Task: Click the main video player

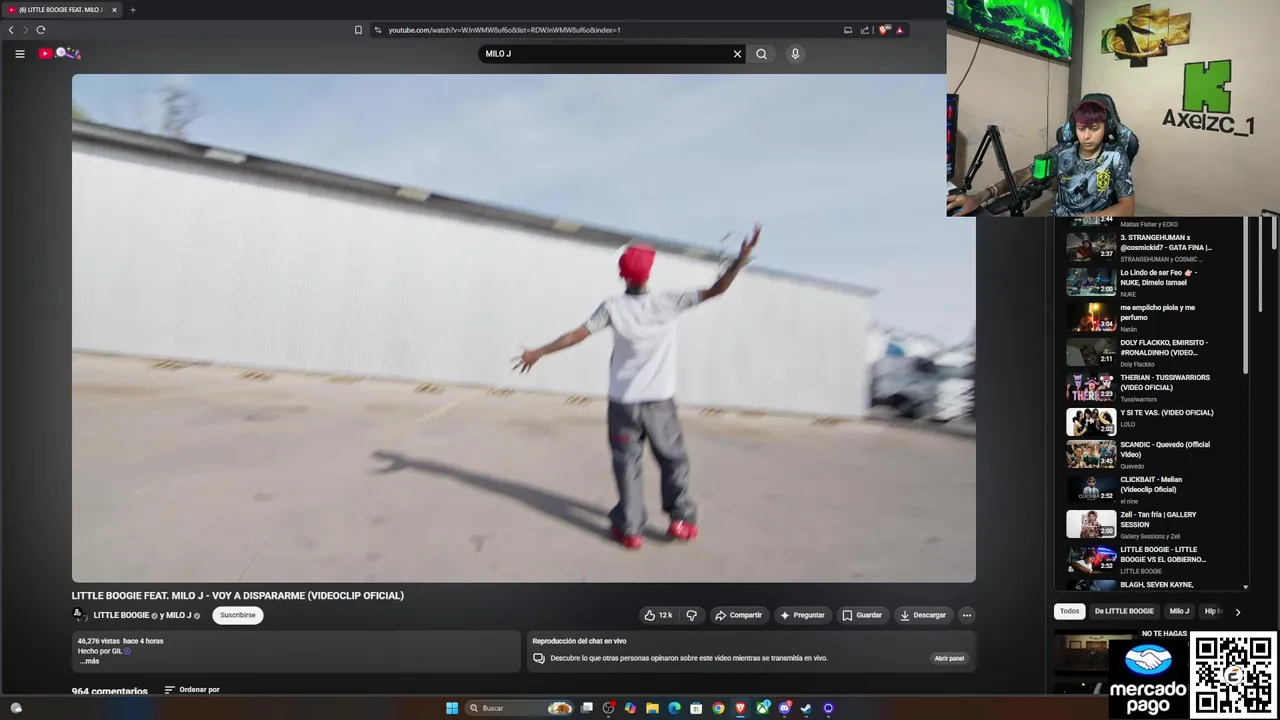Action: tap(523, 328)
